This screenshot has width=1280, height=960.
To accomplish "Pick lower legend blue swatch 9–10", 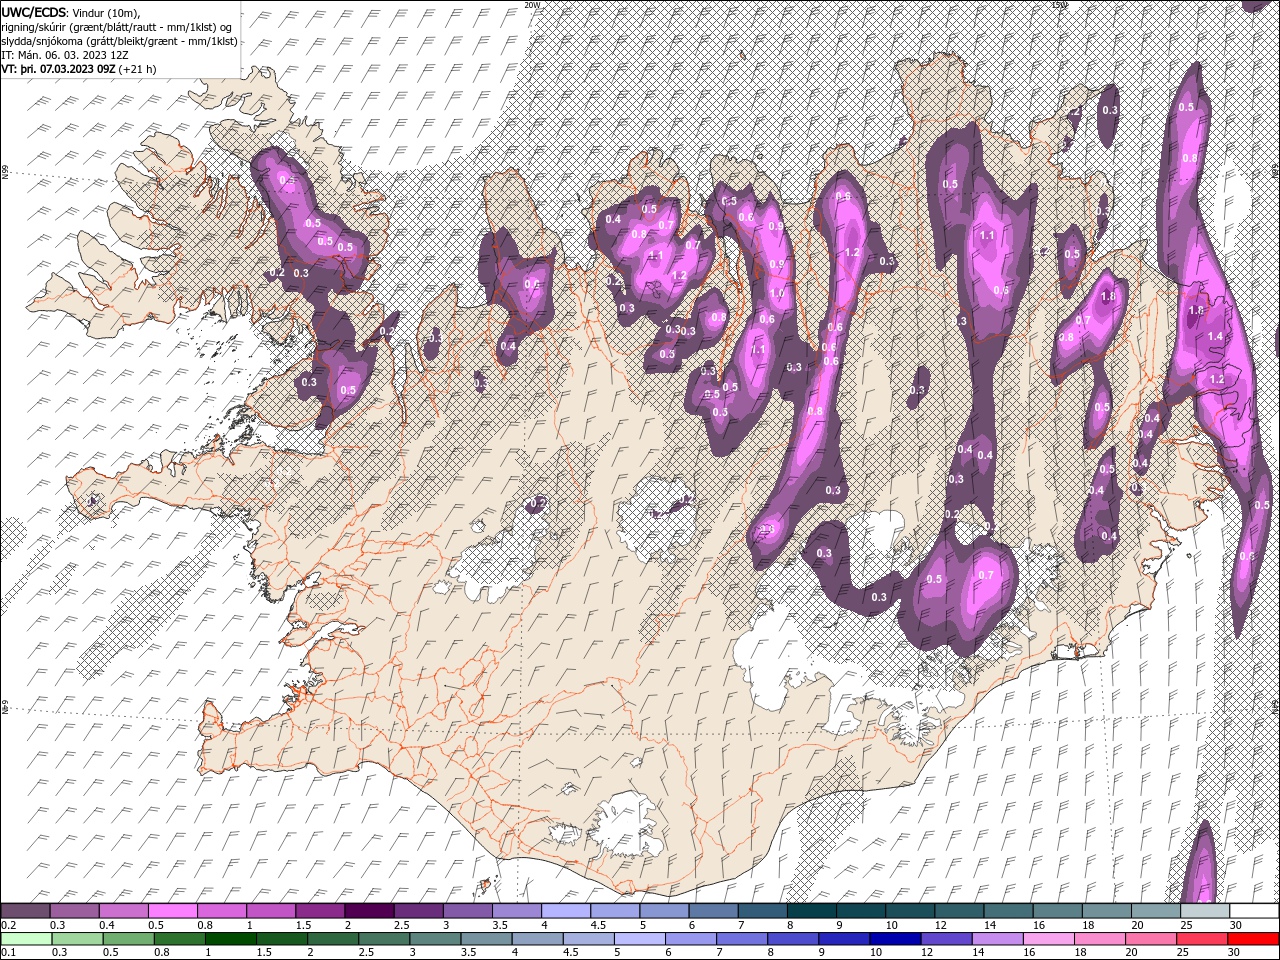I will (844, 939).
